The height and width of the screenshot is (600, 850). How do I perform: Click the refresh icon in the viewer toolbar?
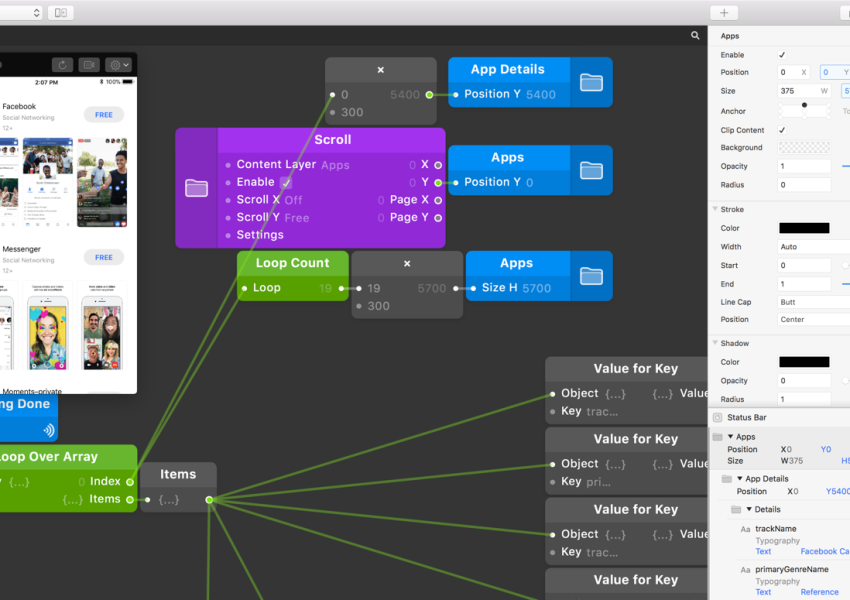coord(63,64)
